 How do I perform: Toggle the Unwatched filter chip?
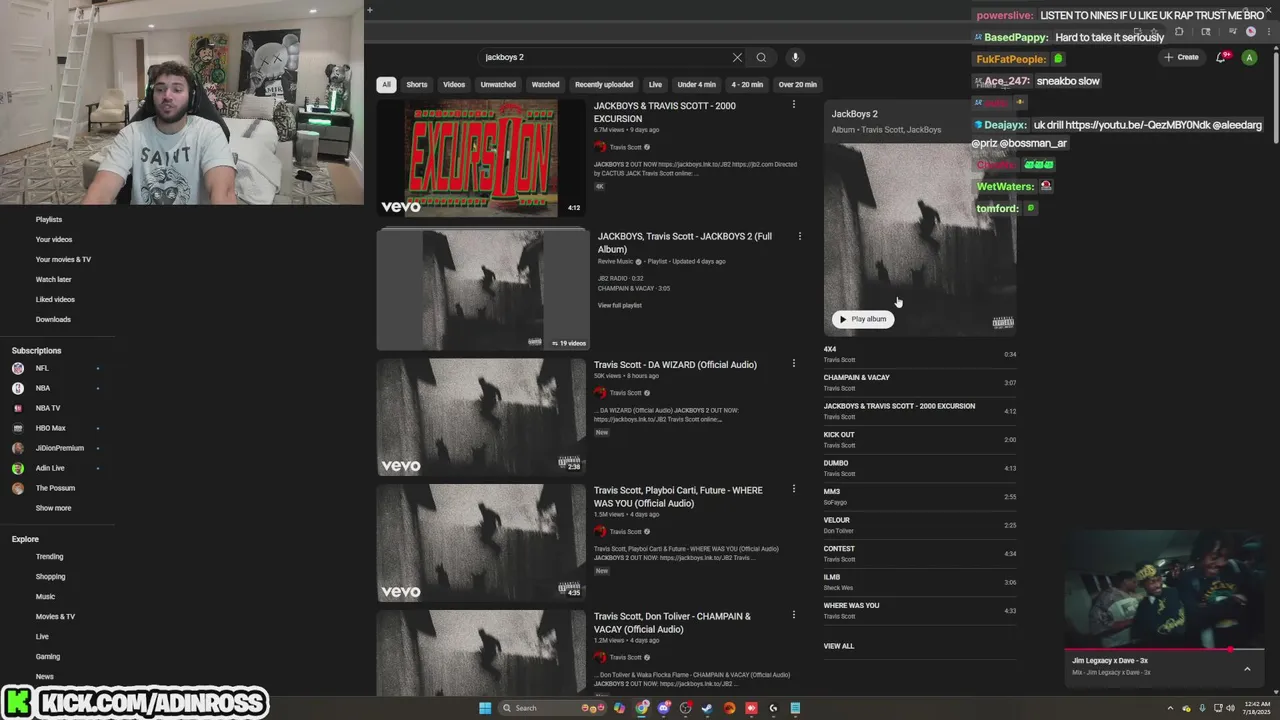pyautogui.click(x=498, y=85)
